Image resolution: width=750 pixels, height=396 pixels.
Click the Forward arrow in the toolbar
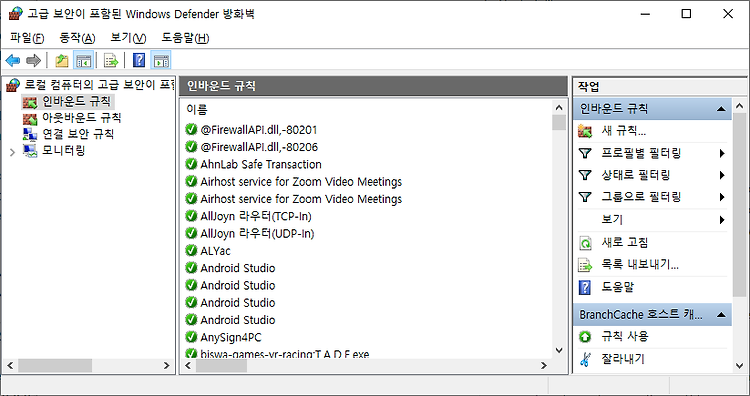point(33,61)
